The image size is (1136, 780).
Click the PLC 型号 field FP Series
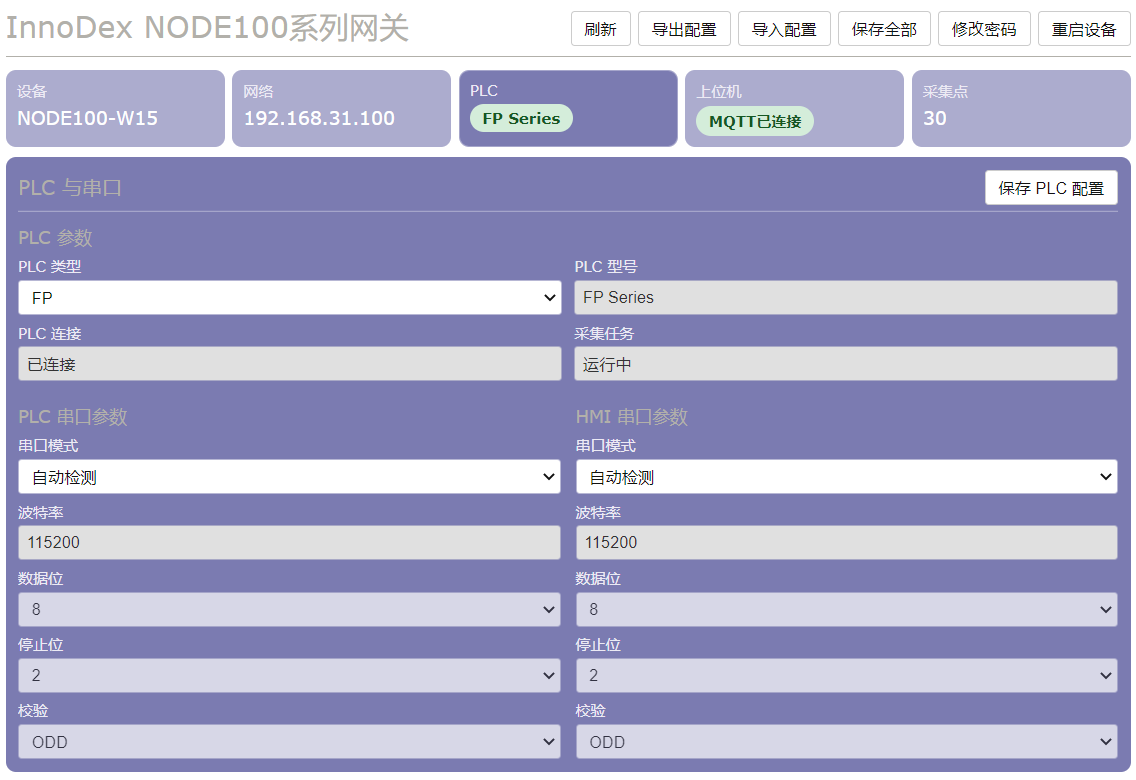click(845, 298)
